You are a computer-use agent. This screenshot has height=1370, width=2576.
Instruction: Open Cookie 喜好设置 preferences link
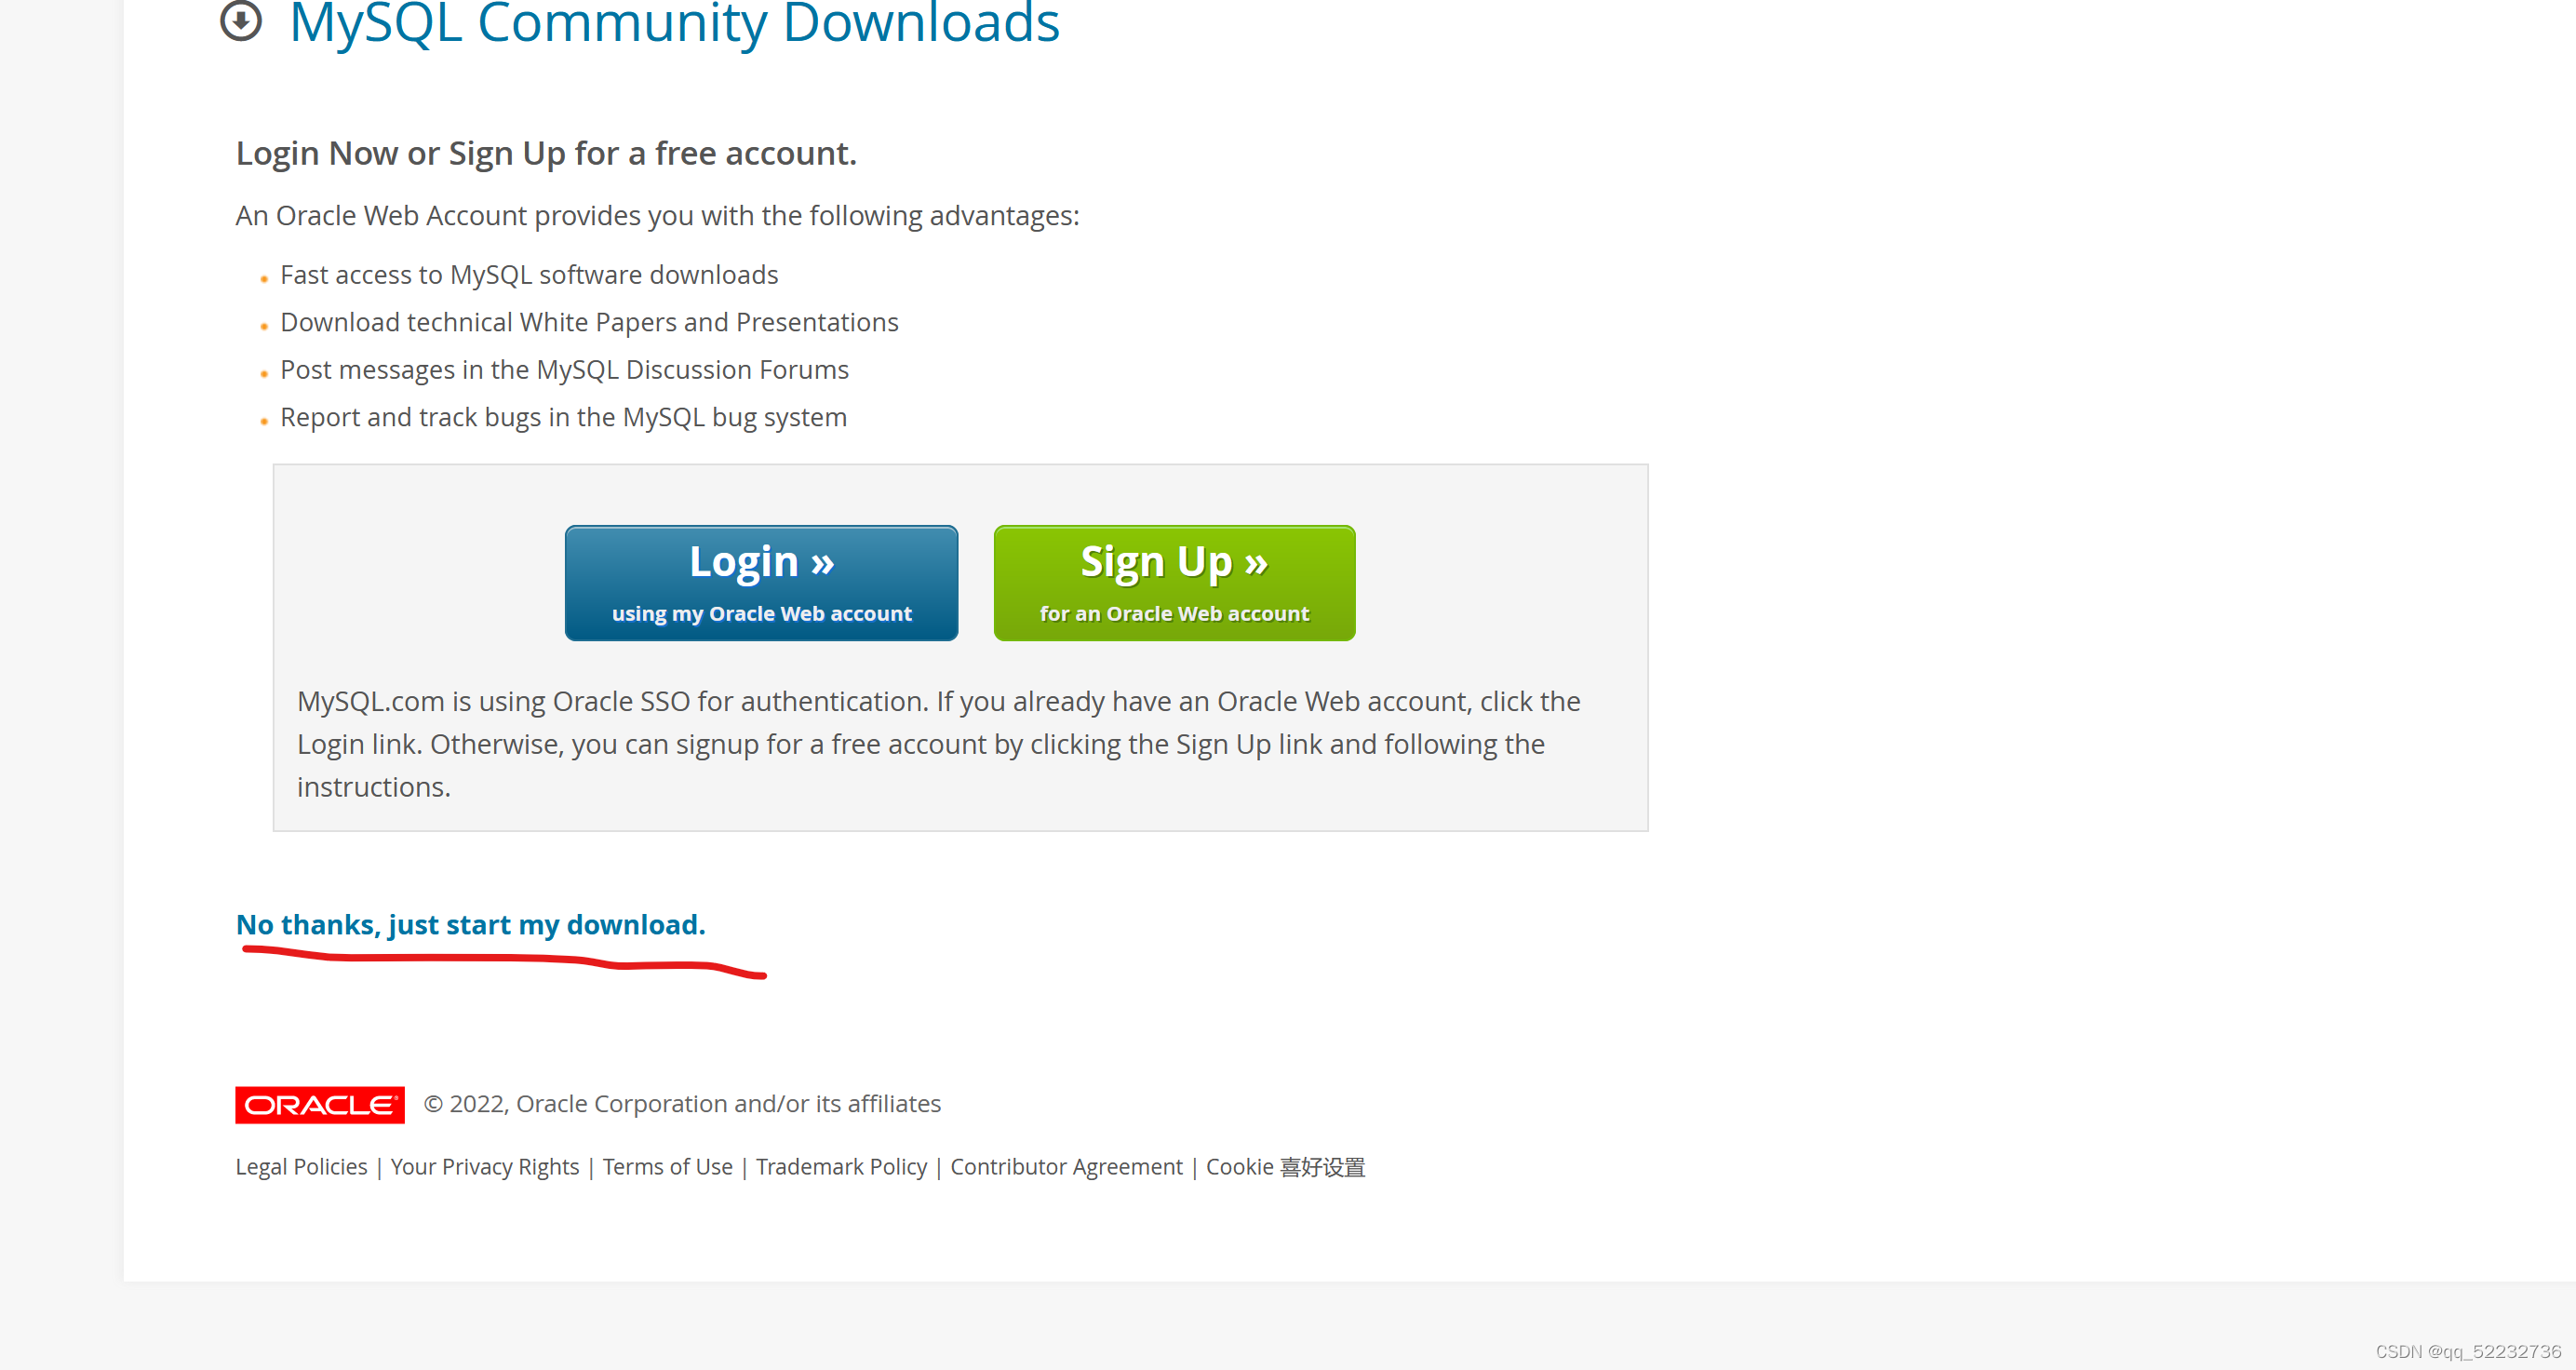pyautogui.click(x=1285, y=1167)
